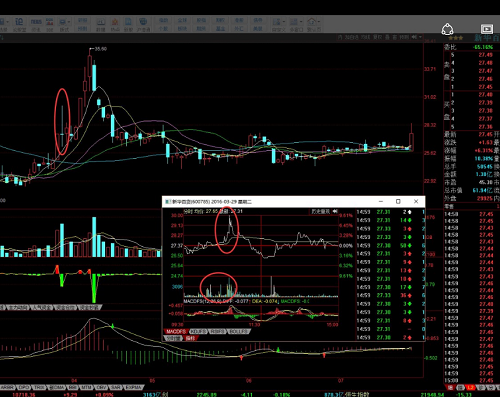Click the 历史回忆 collapse arrow icon
The width and height of the screenshot is (500, 397).
[x=335, y=212]
